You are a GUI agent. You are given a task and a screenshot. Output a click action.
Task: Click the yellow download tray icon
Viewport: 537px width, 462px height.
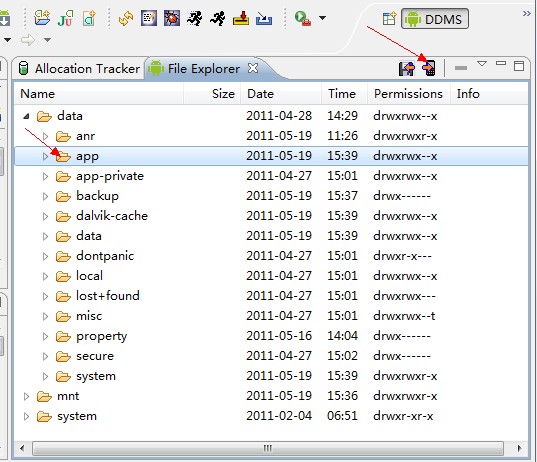[x=241, y=18]
